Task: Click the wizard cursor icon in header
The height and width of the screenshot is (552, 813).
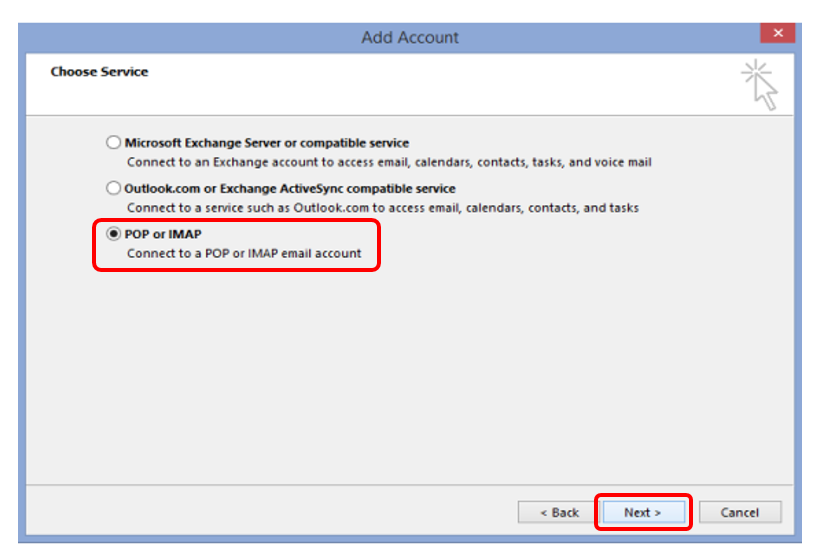Action: [x=760, y=84]
